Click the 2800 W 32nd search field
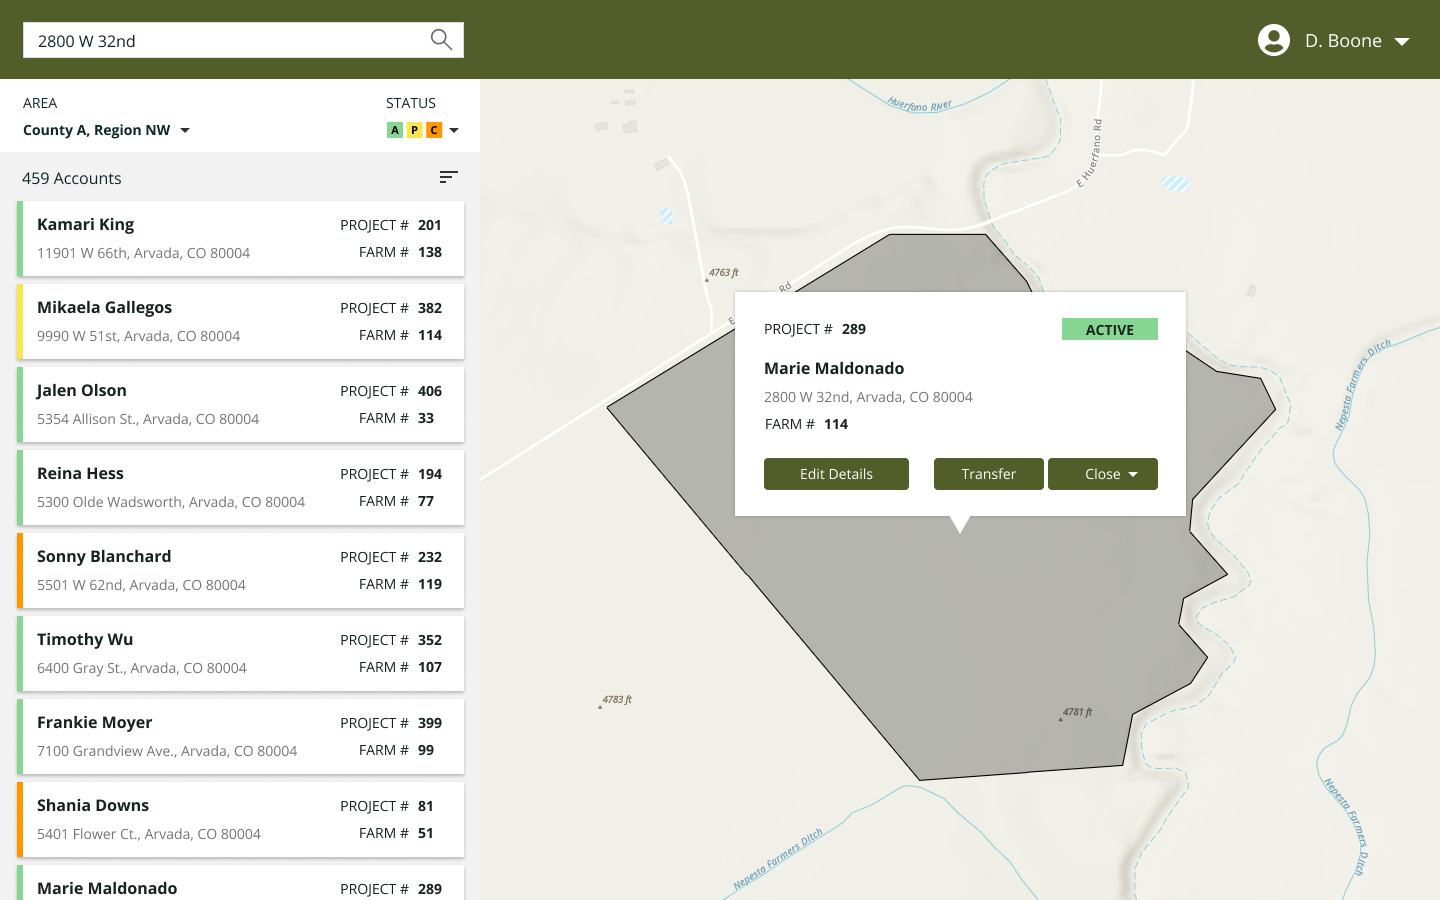 [x=243, y=40]
